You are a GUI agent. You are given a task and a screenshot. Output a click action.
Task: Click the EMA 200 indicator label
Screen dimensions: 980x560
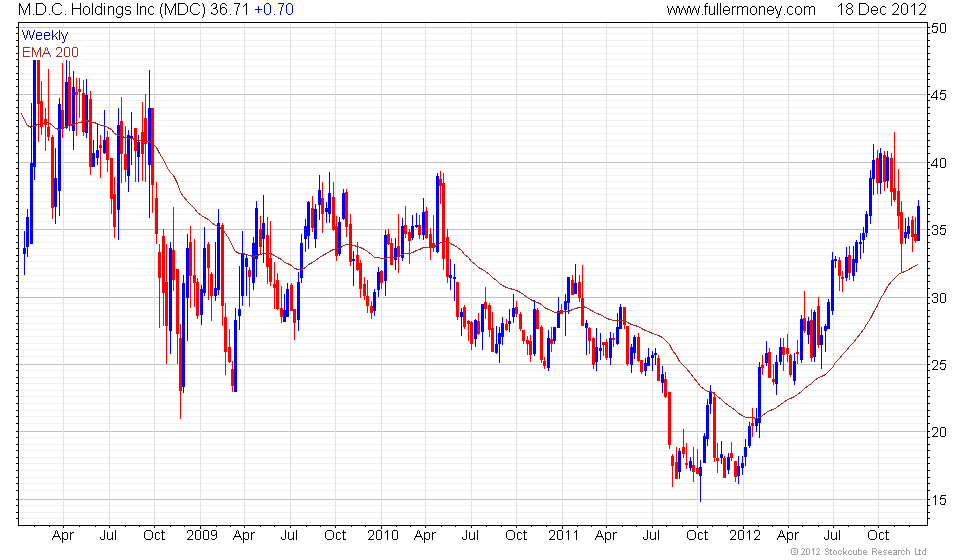coord(50,52)
